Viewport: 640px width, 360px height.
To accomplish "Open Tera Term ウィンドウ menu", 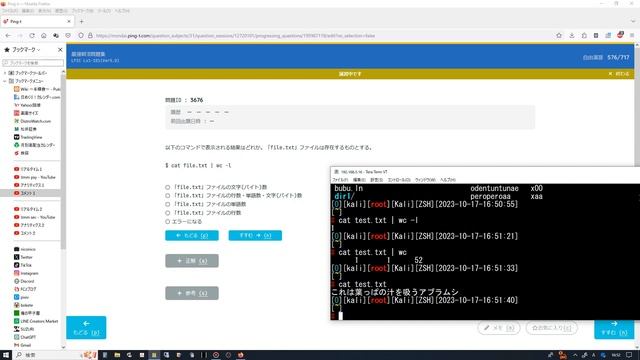I will (x=425, y=180).
